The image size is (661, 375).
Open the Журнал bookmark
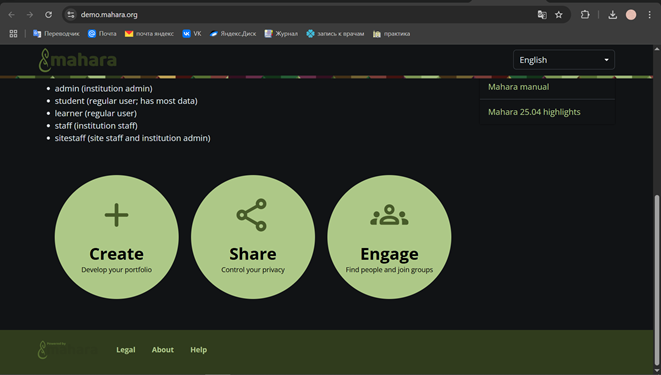tap(281, 34)
